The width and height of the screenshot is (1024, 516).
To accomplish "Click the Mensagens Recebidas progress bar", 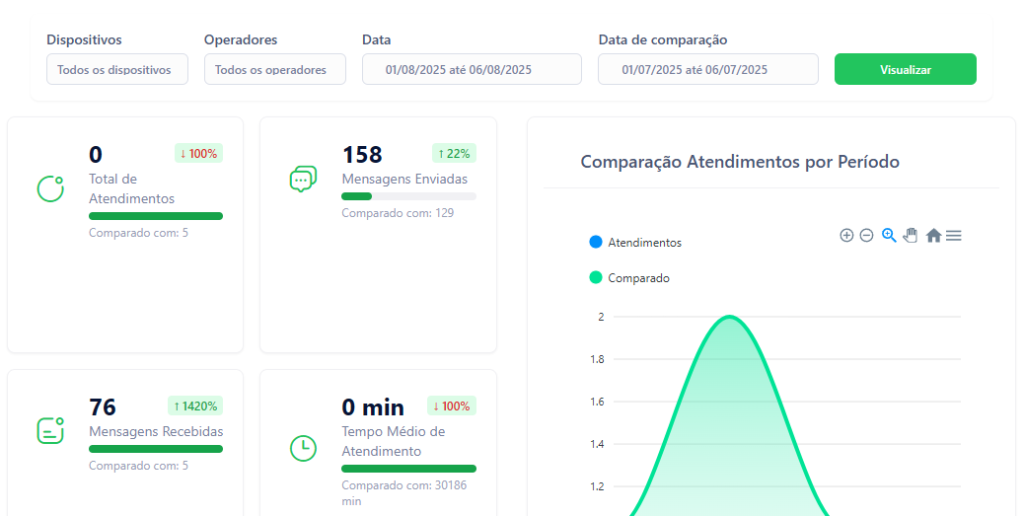I will coord(156,449).
